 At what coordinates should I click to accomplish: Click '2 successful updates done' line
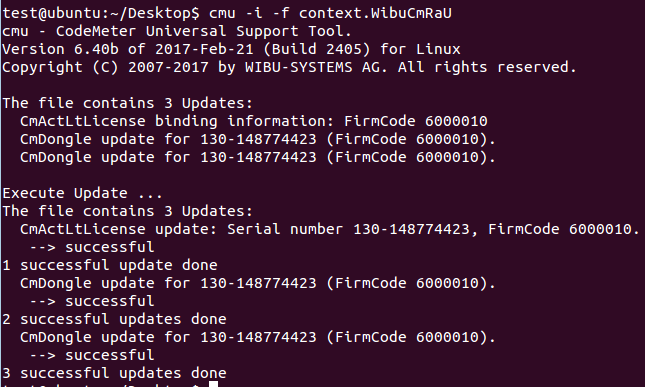click(114, 319)
